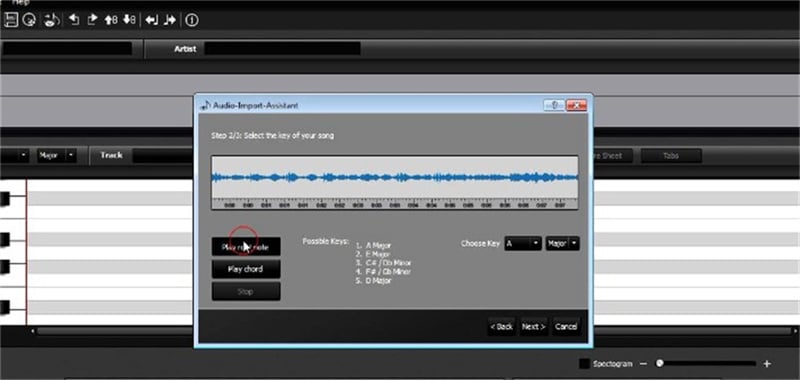Screen dimensions: 800x380
Task: Click the lips and note vocal icon
Action: click(x=51, y=20)
